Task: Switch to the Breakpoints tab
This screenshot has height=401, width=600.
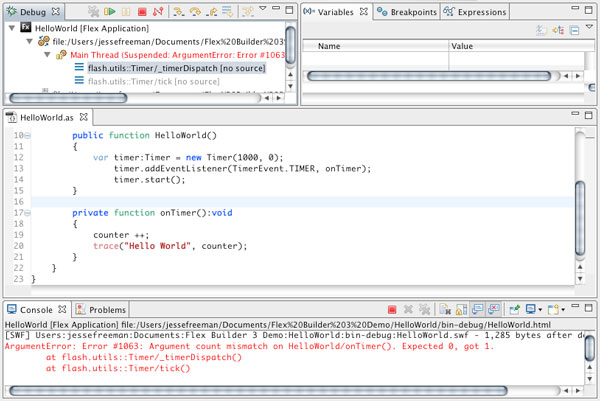Action: point(407,12)
